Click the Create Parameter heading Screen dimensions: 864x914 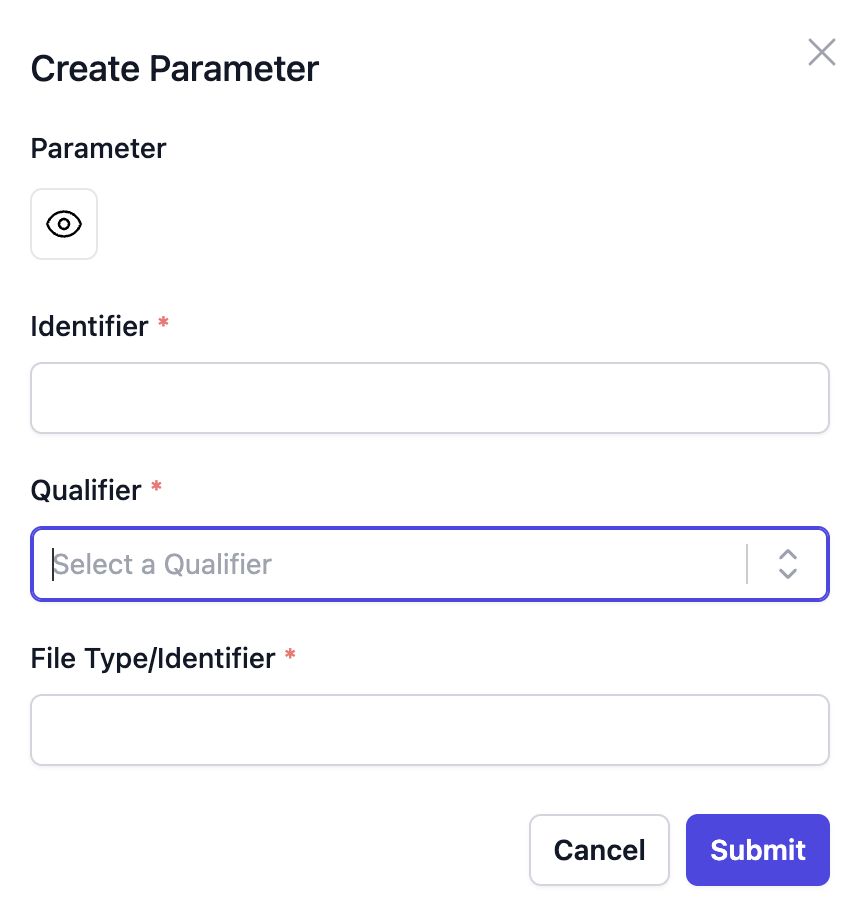174,68
